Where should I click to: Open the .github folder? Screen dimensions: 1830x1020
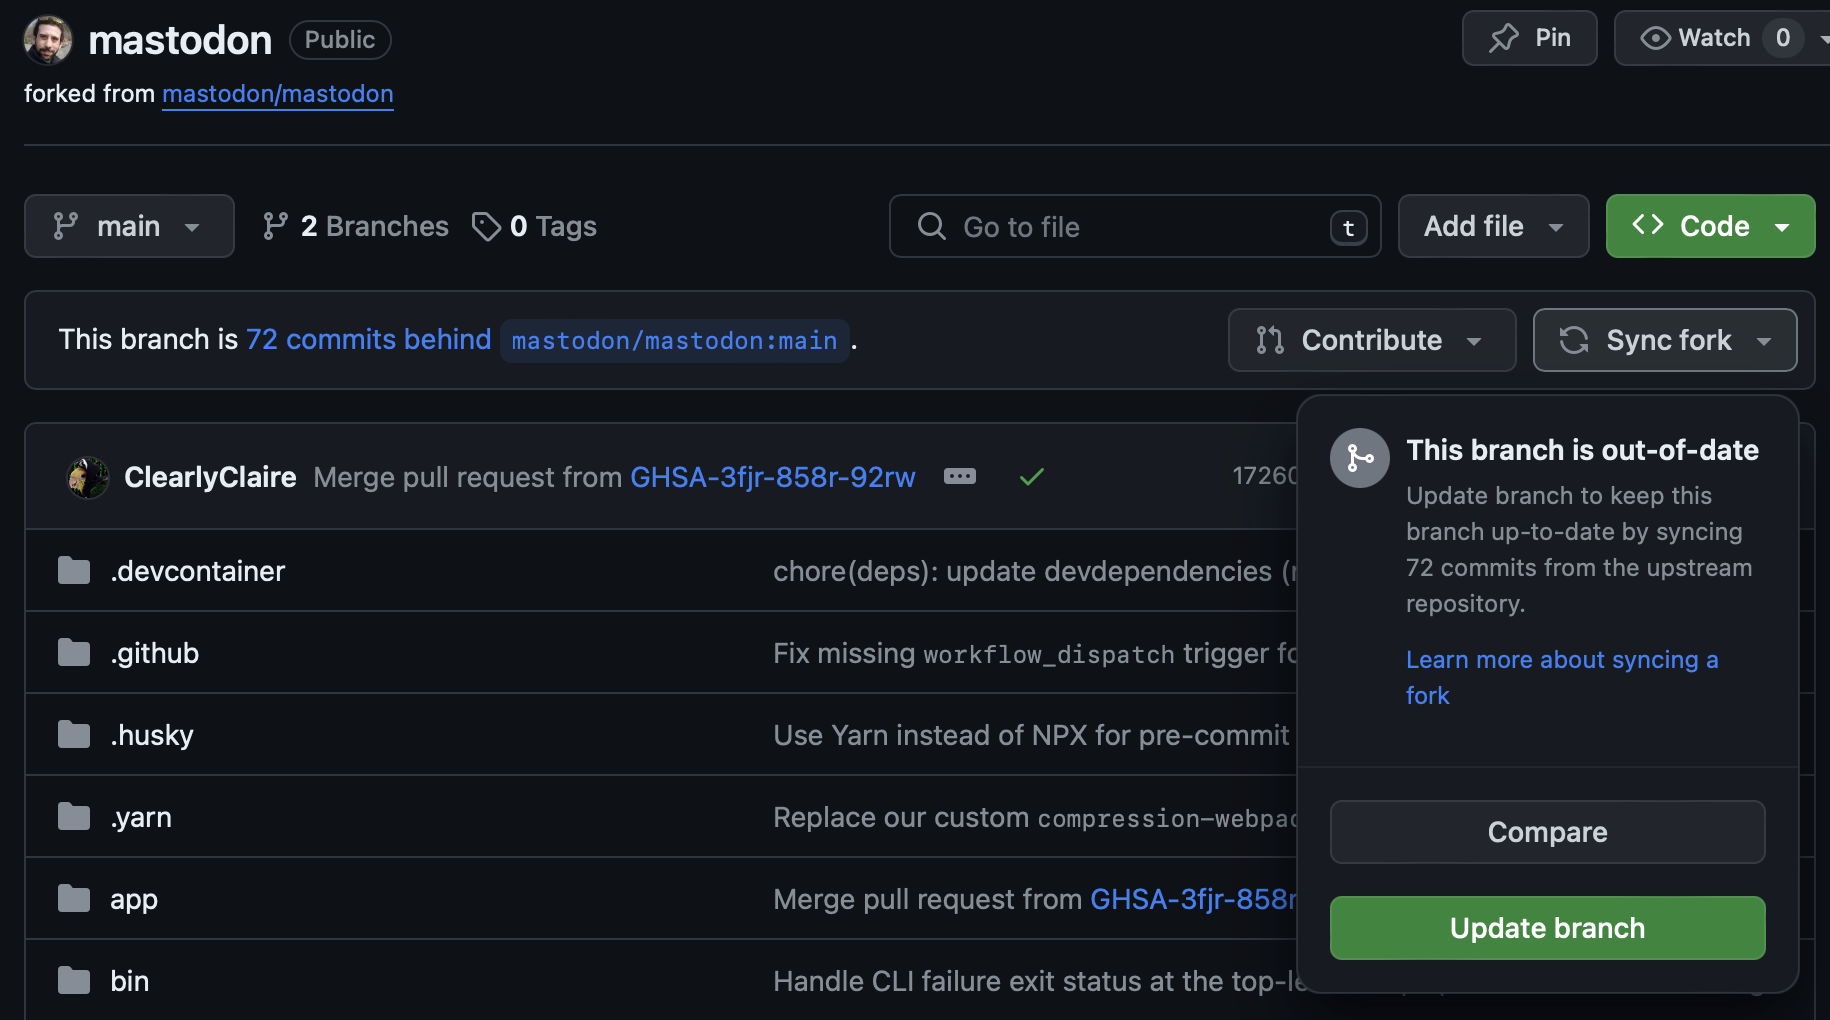pyautogui.click(x=155, y=653)
